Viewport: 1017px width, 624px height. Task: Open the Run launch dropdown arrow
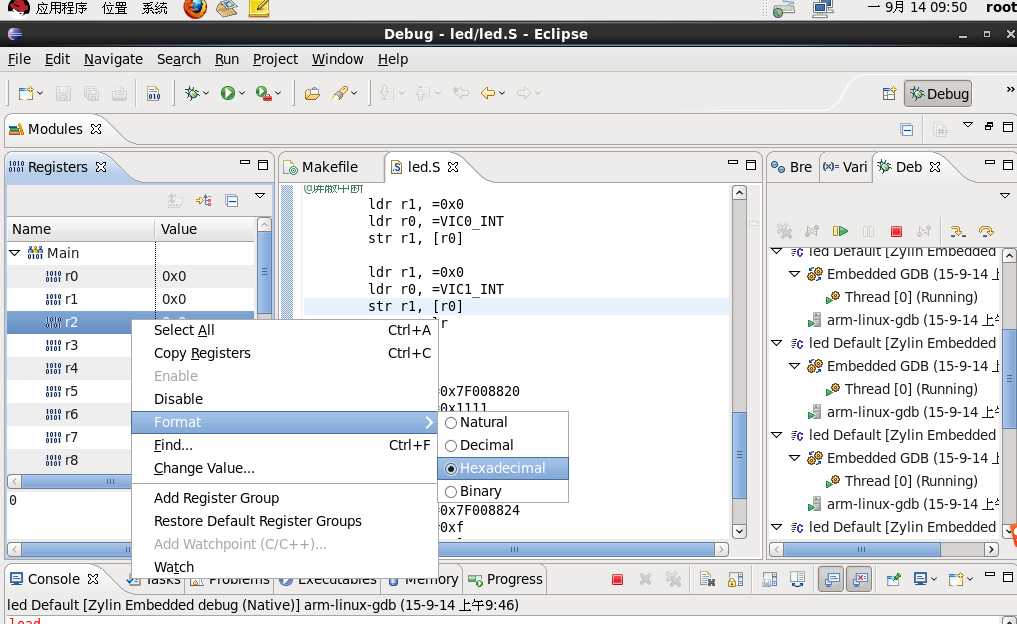(x=242, y=93)
